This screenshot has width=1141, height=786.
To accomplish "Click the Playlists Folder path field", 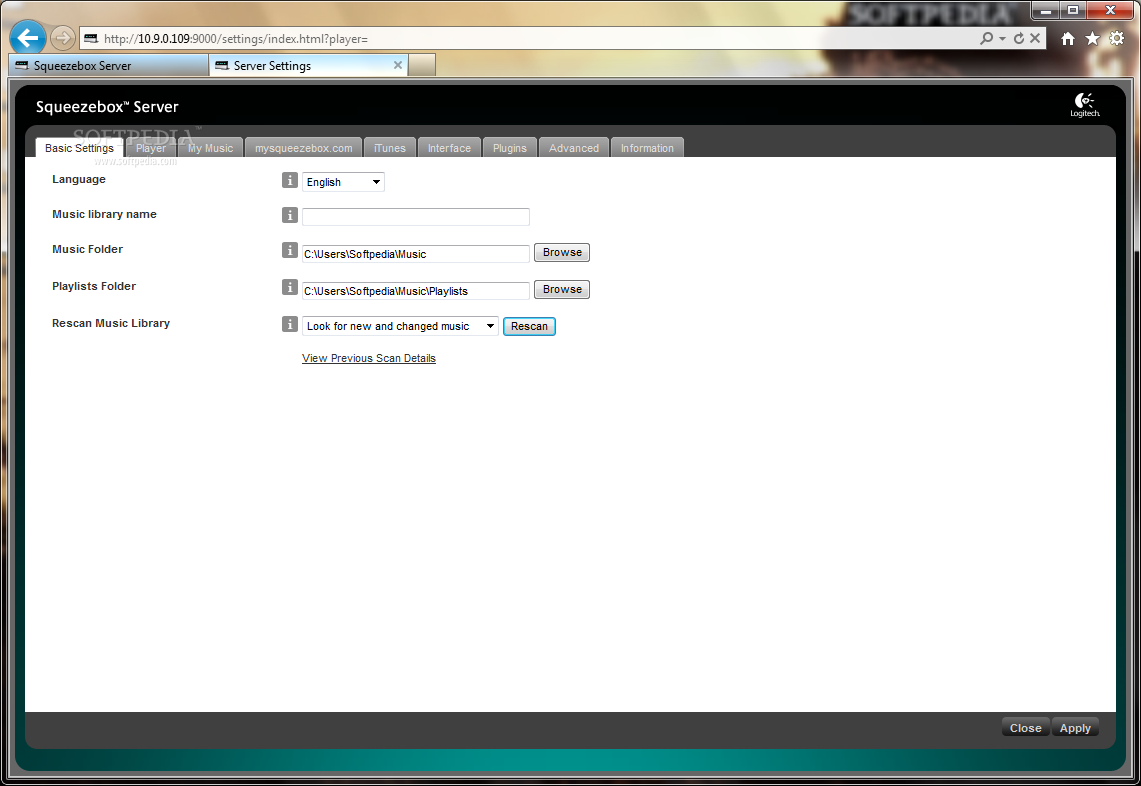I will [416, 291].
